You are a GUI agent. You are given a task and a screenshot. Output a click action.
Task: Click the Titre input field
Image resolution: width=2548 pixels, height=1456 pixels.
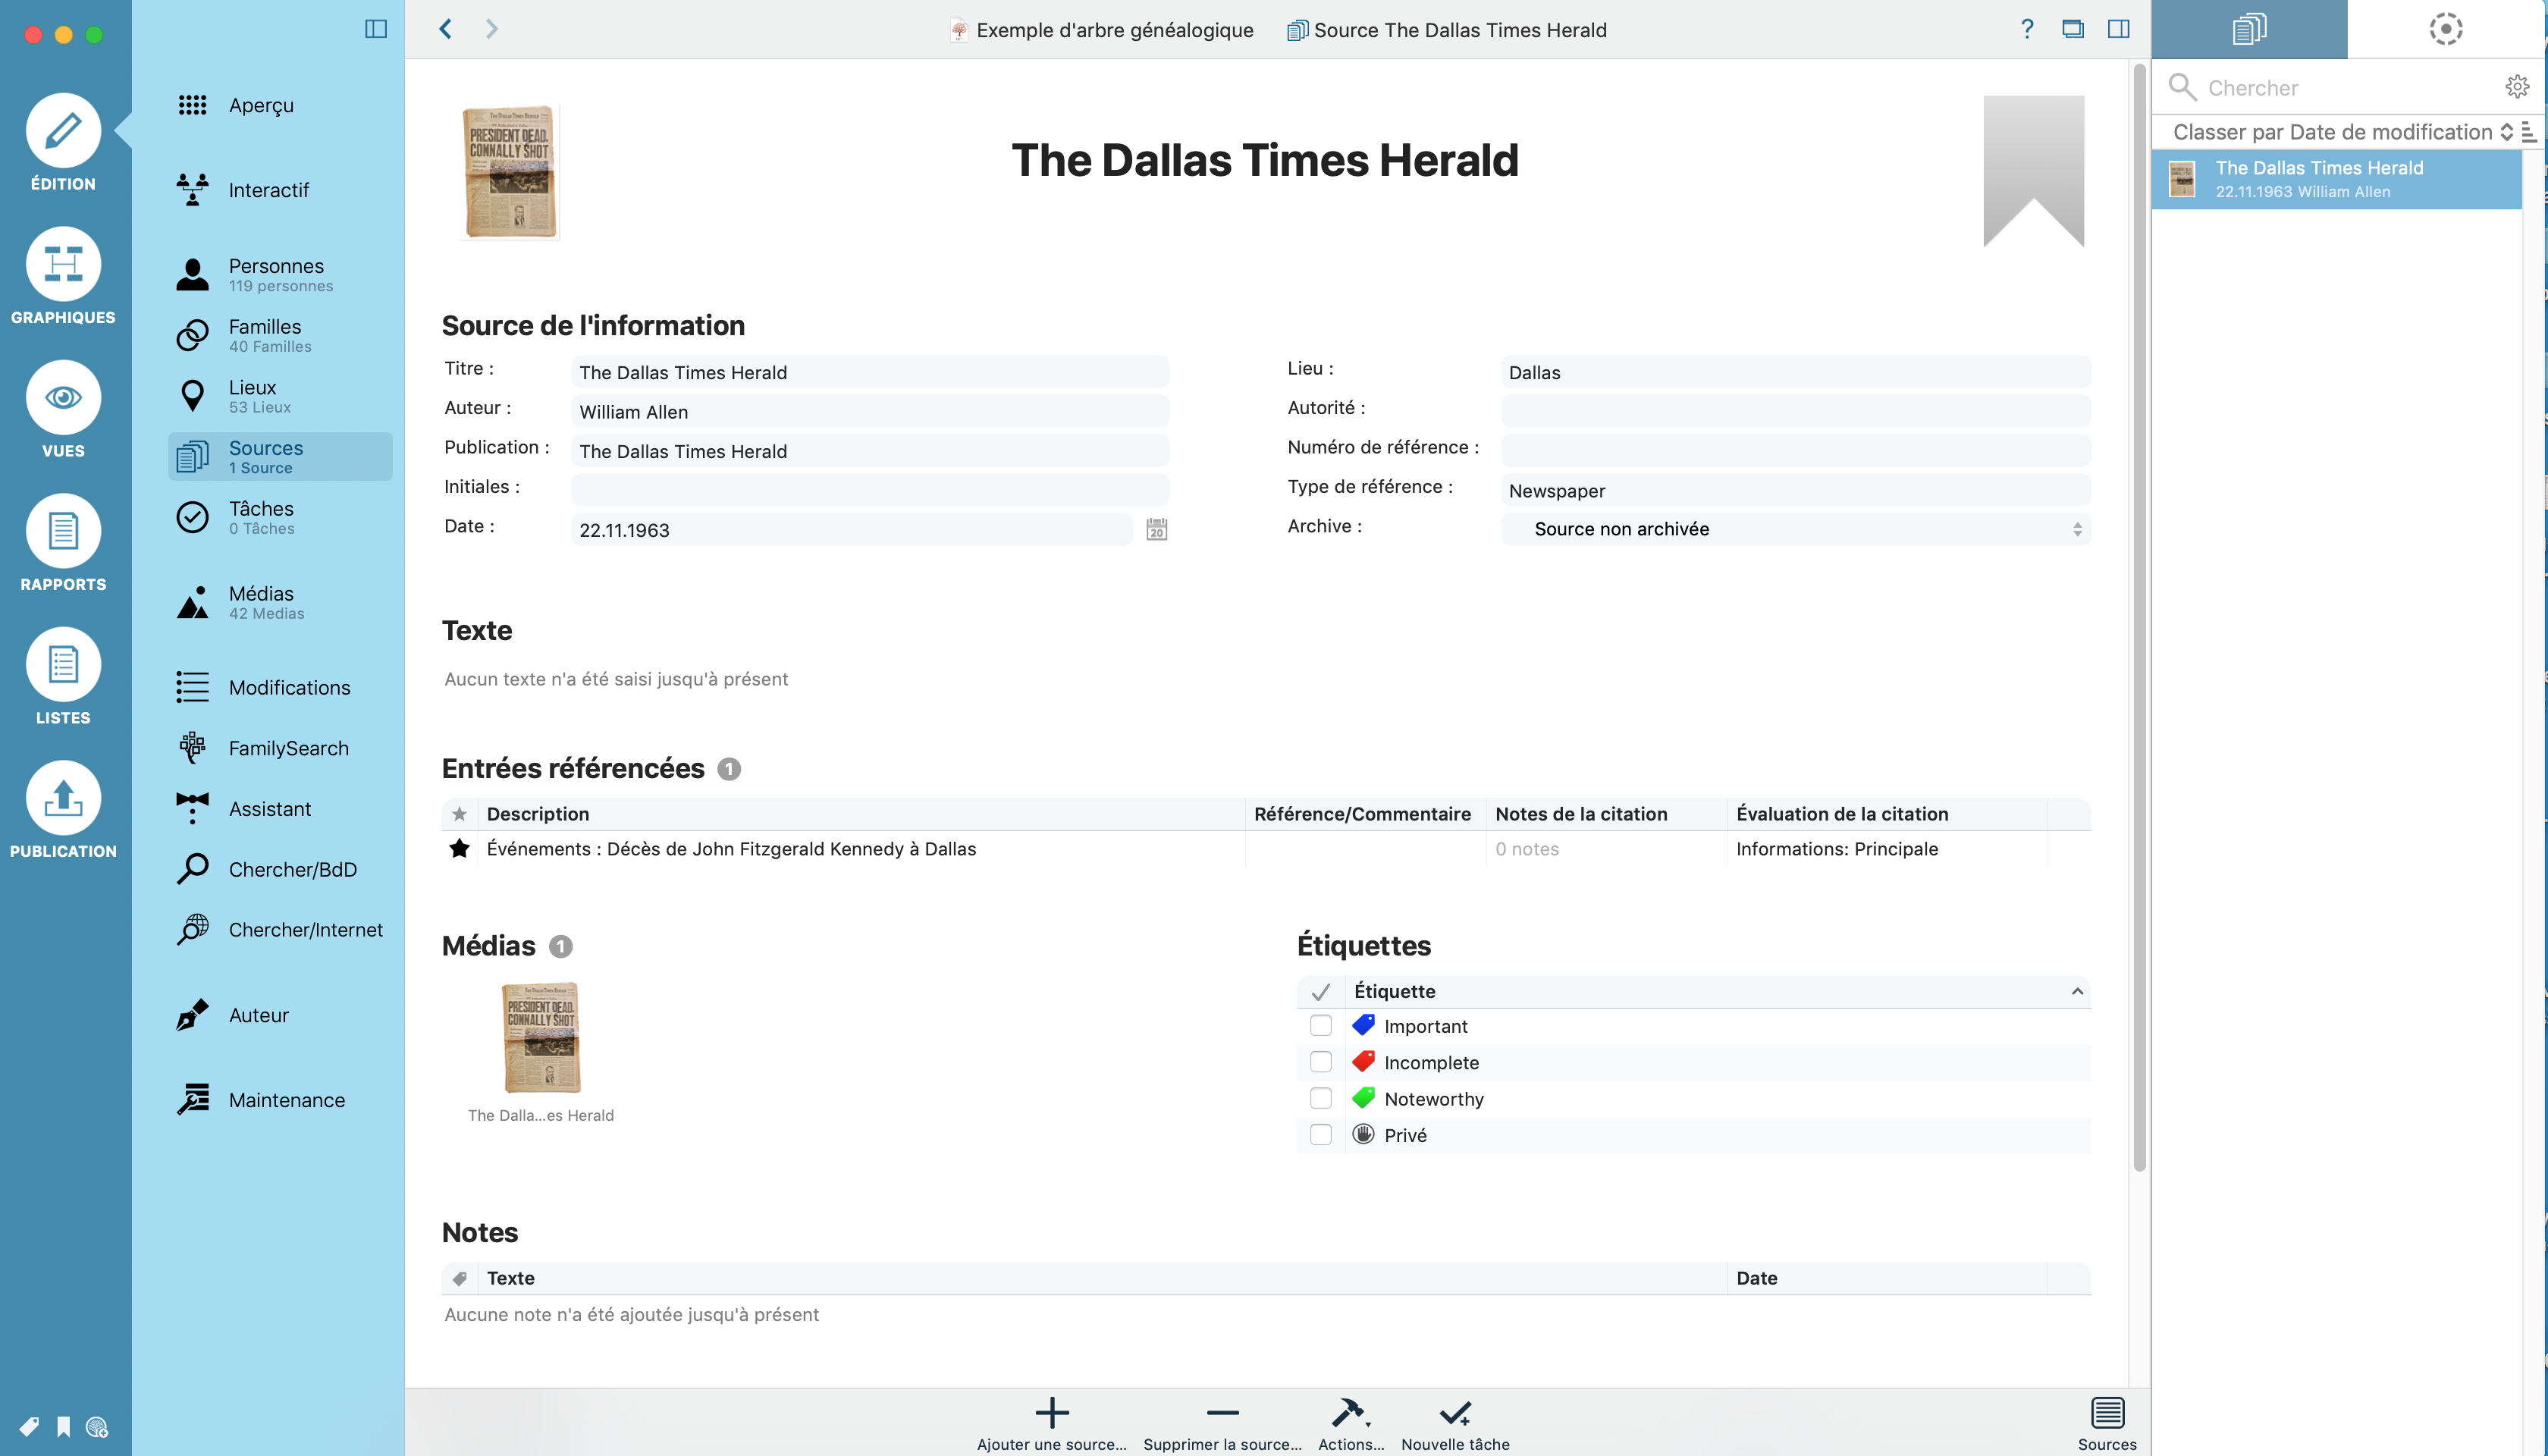(869, 372)
